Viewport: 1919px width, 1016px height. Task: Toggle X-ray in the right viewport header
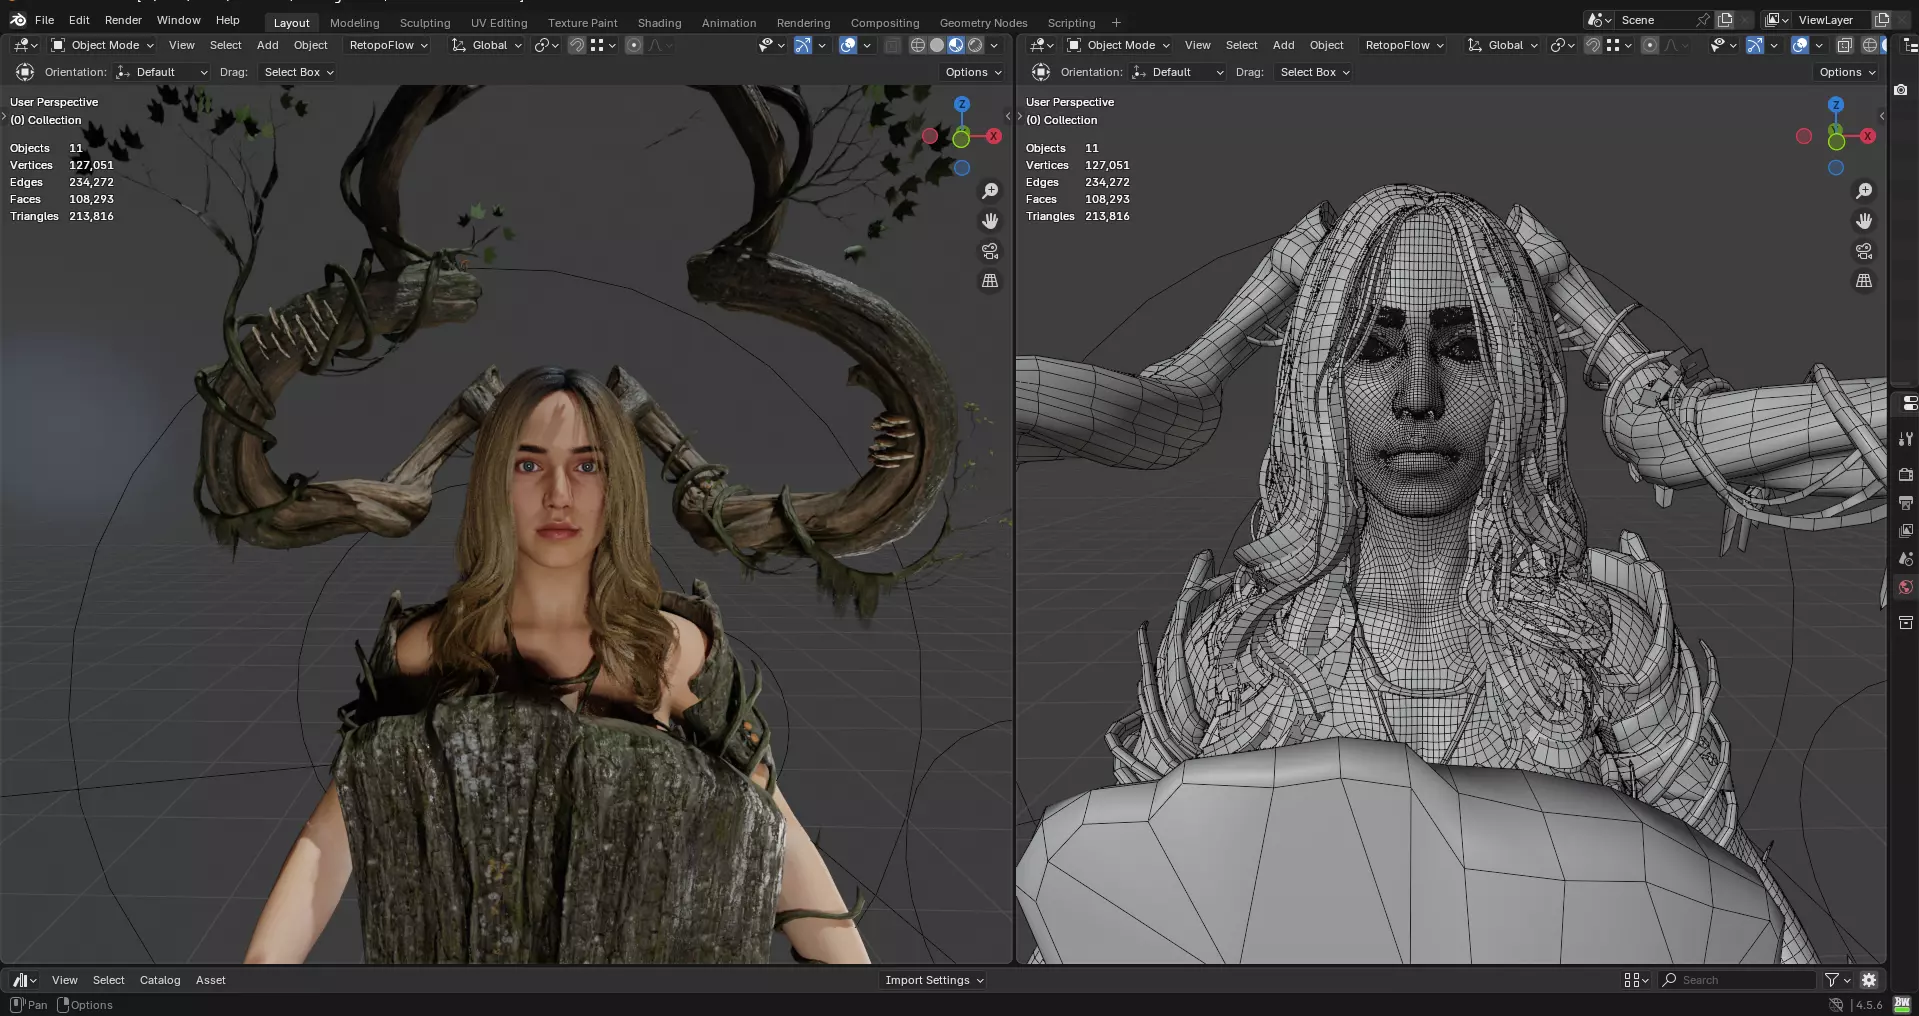1845,45
